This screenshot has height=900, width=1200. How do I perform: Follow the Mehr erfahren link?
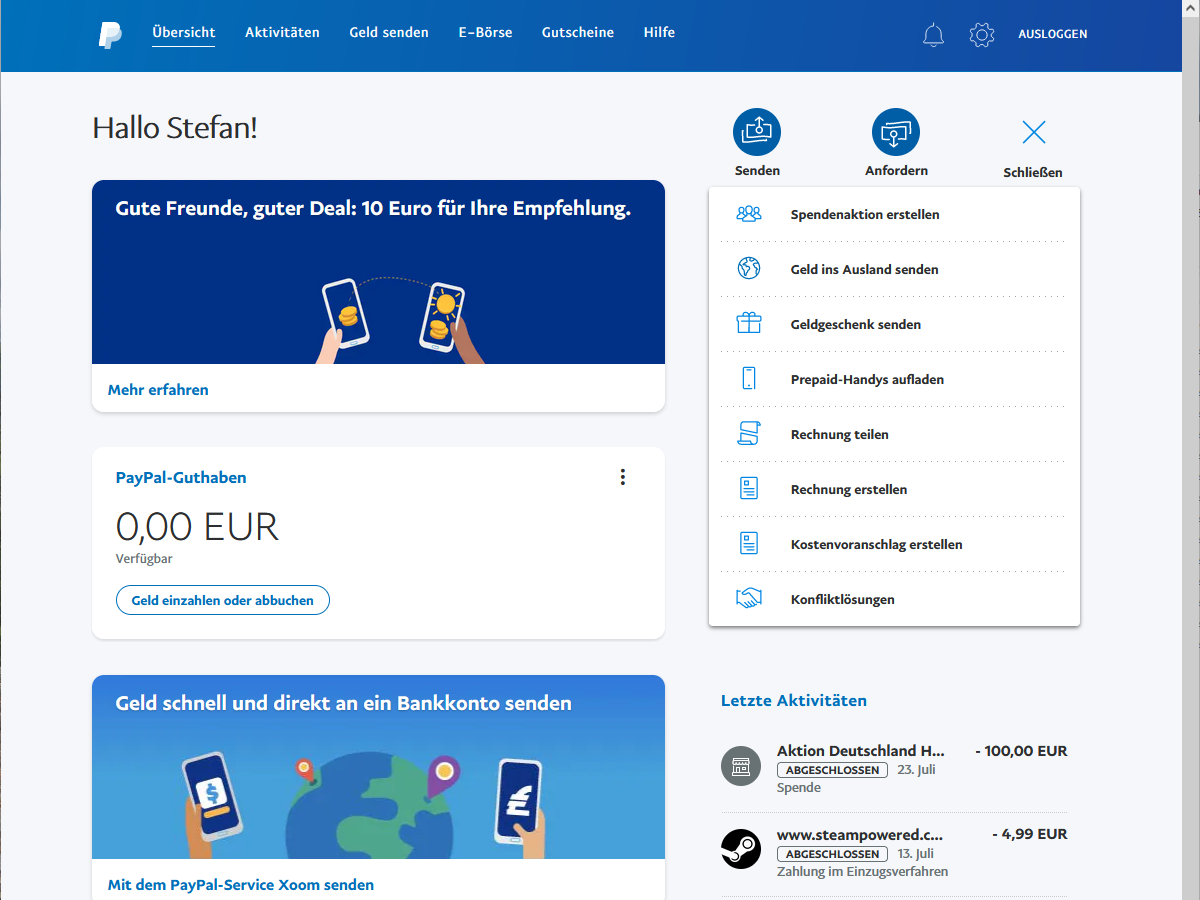tap(158, 390)
